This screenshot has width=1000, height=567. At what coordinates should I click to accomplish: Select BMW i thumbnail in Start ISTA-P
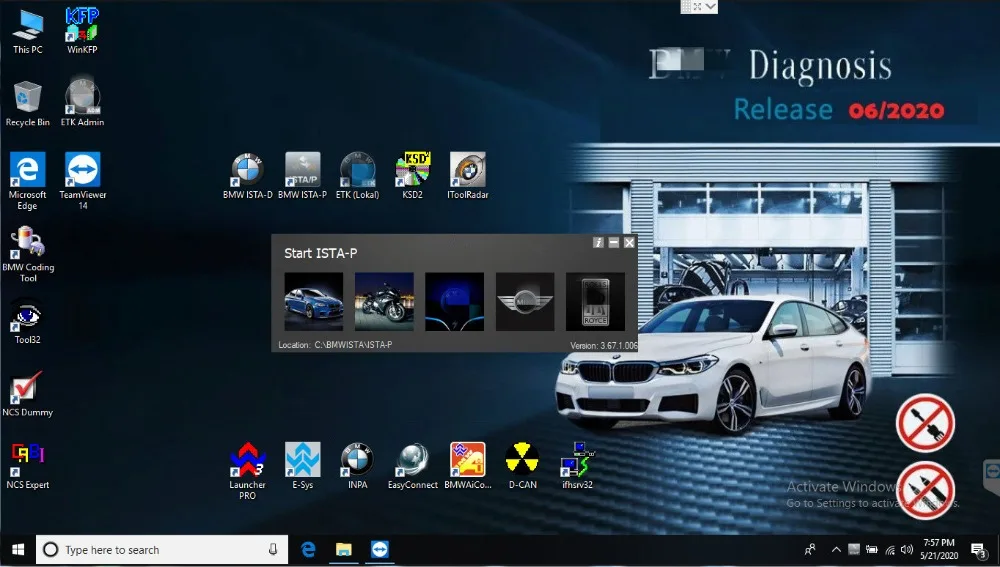(454, 302)
